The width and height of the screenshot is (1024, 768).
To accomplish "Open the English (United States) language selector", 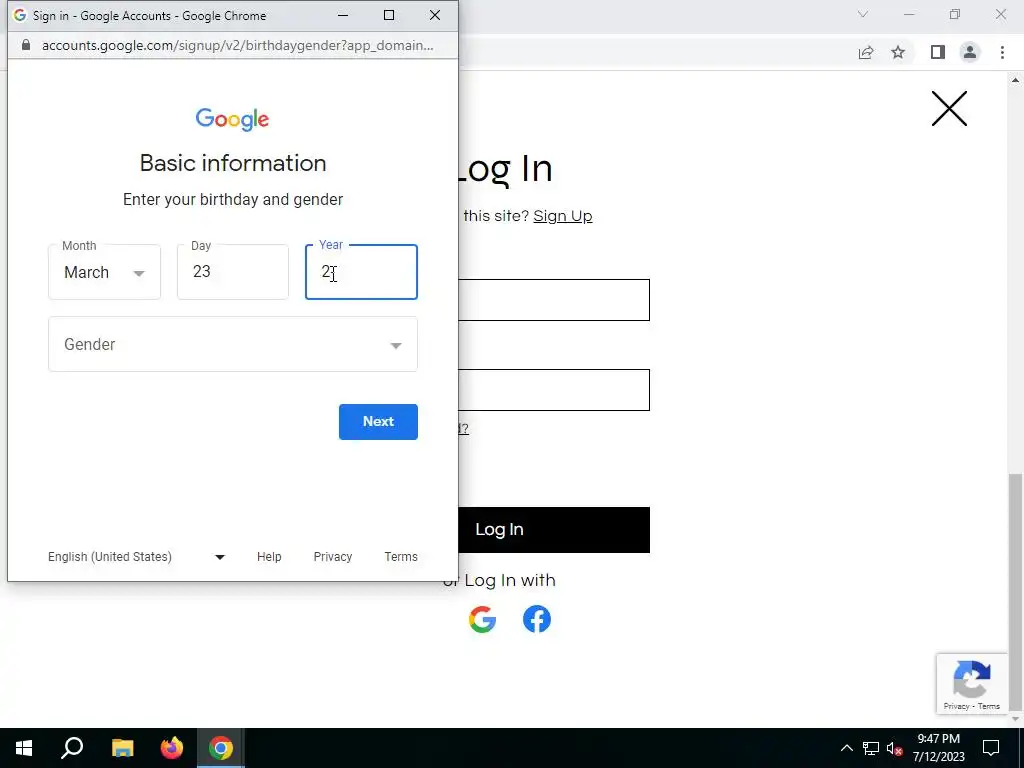I will [x=136, y=557].
